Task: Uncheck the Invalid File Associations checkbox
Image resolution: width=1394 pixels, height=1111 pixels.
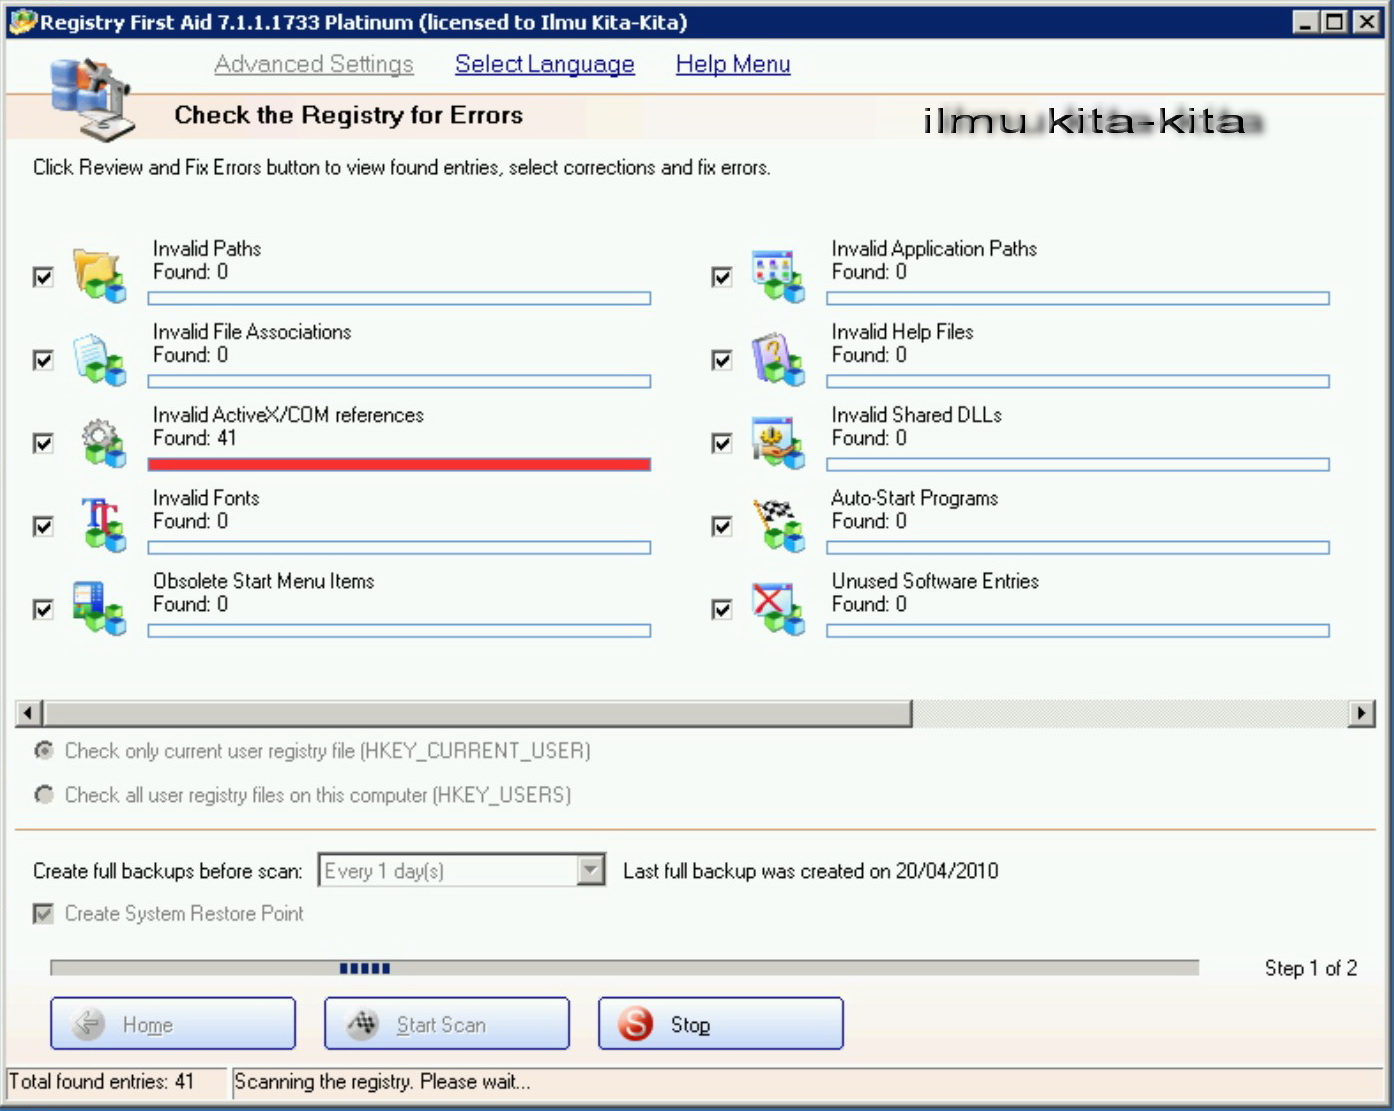Action: click(x=43, y=360)
